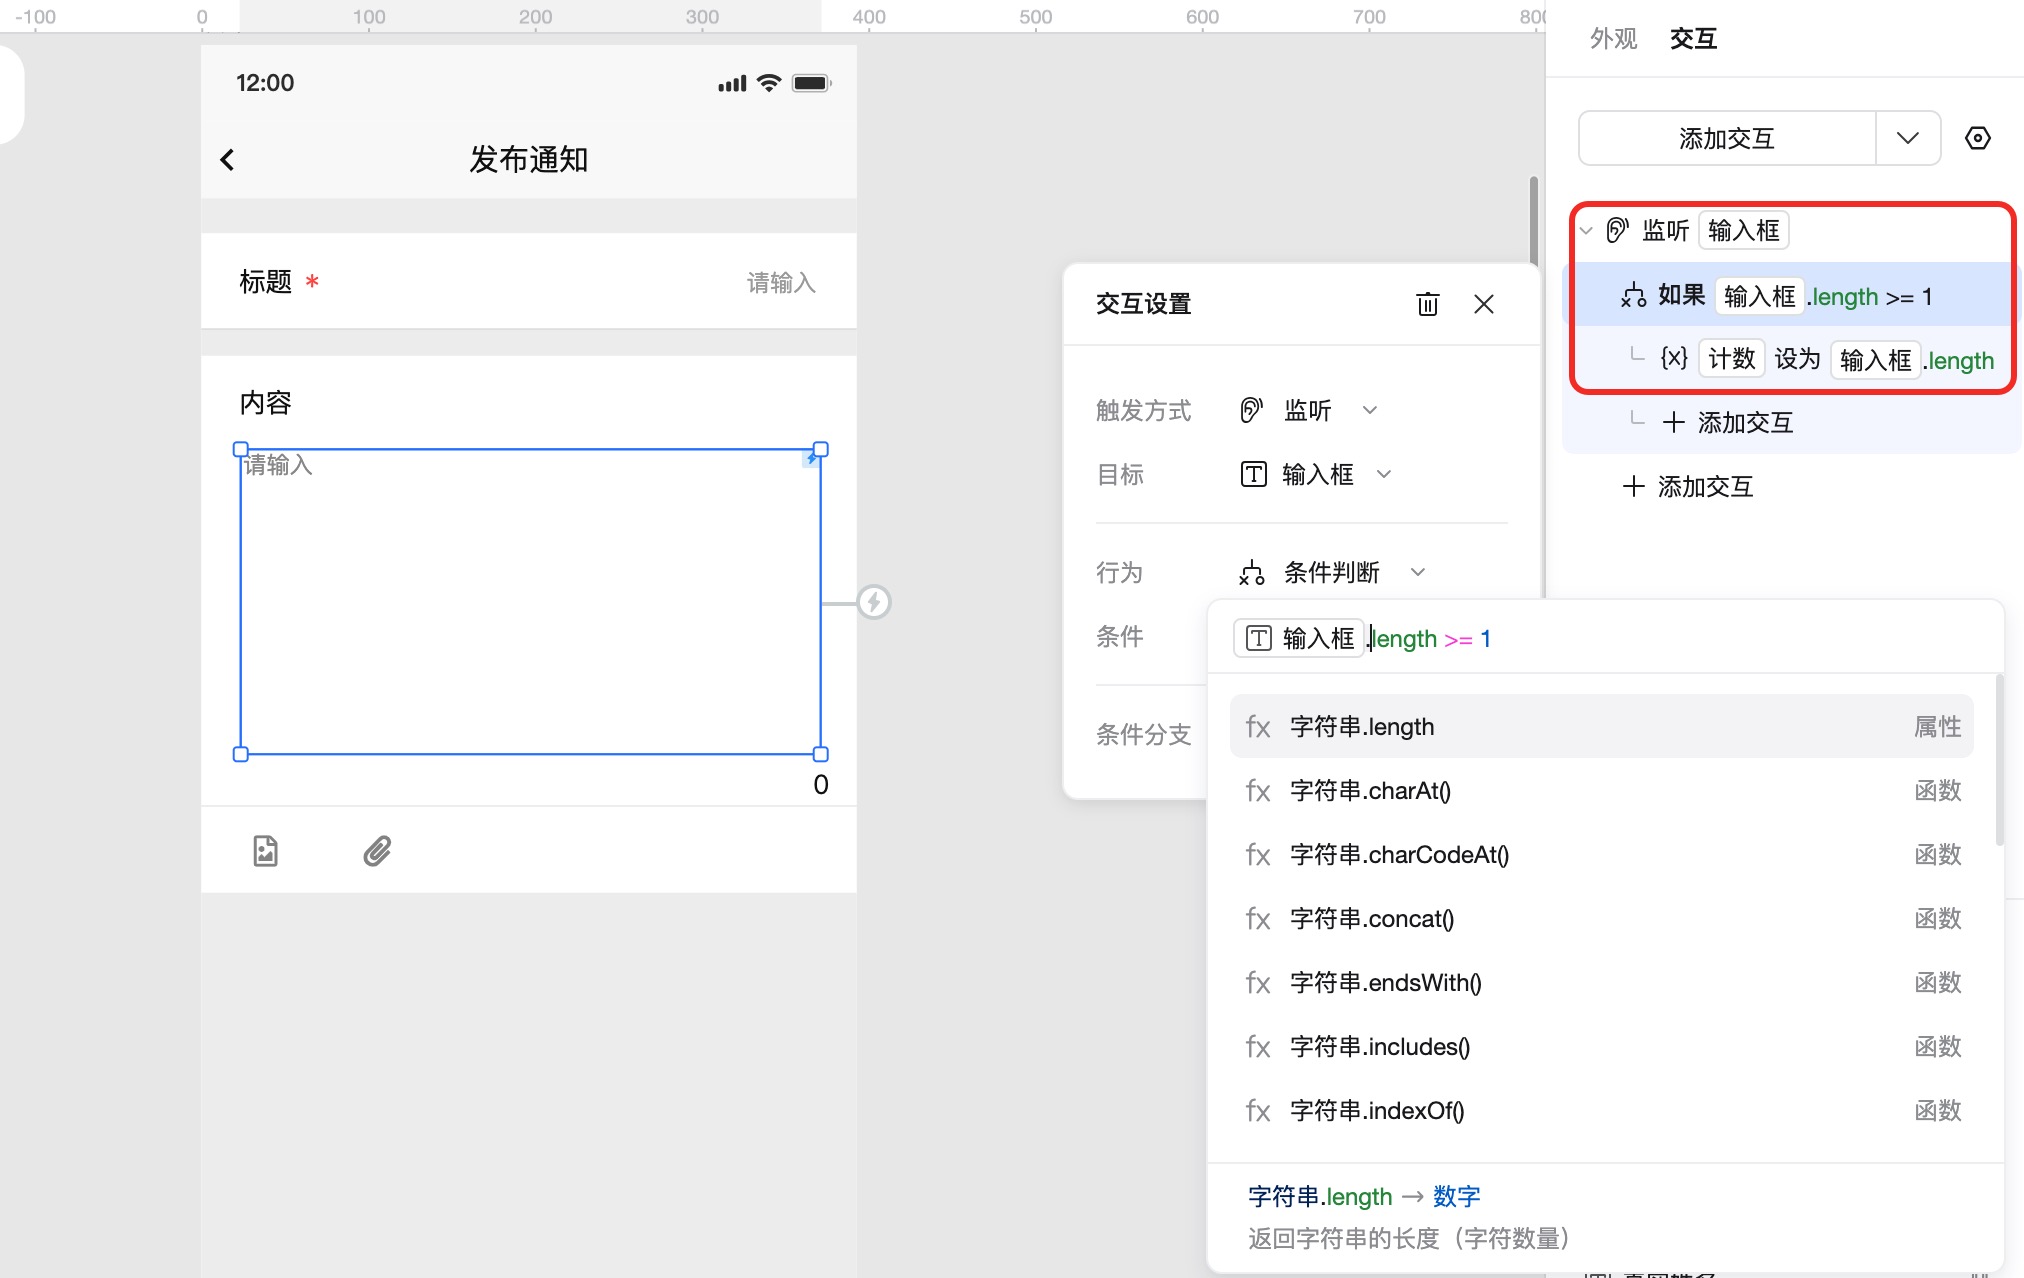Screen dimensions: 2024x1278
Task: Click the back arrow on the 发布通知 screen
Action: coord(226,159)
